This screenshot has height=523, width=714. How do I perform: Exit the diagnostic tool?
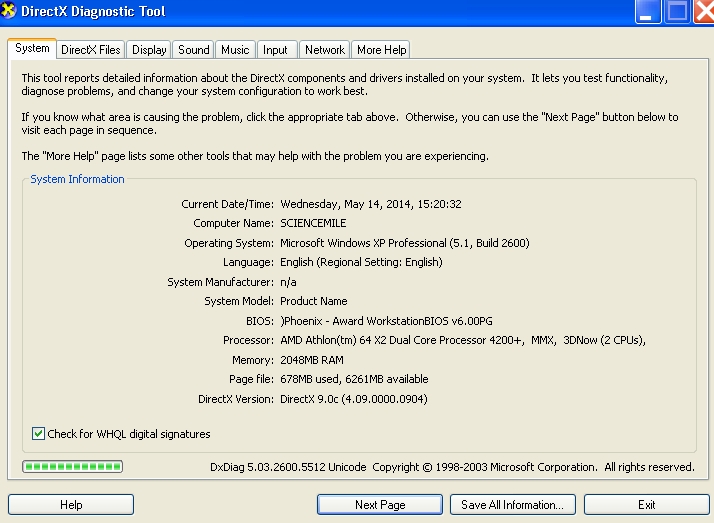click(647, 504)
